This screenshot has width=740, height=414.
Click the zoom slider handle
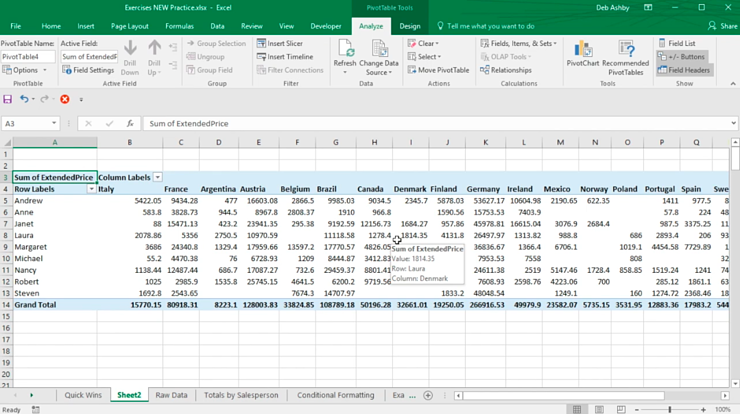click(670, 410)
